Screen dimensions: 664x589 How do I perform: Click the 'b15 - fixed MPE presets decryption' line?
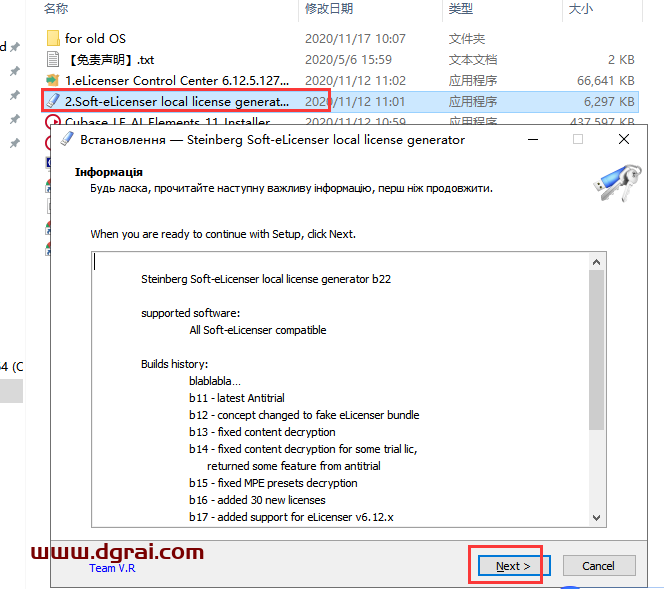pos(273,483)
